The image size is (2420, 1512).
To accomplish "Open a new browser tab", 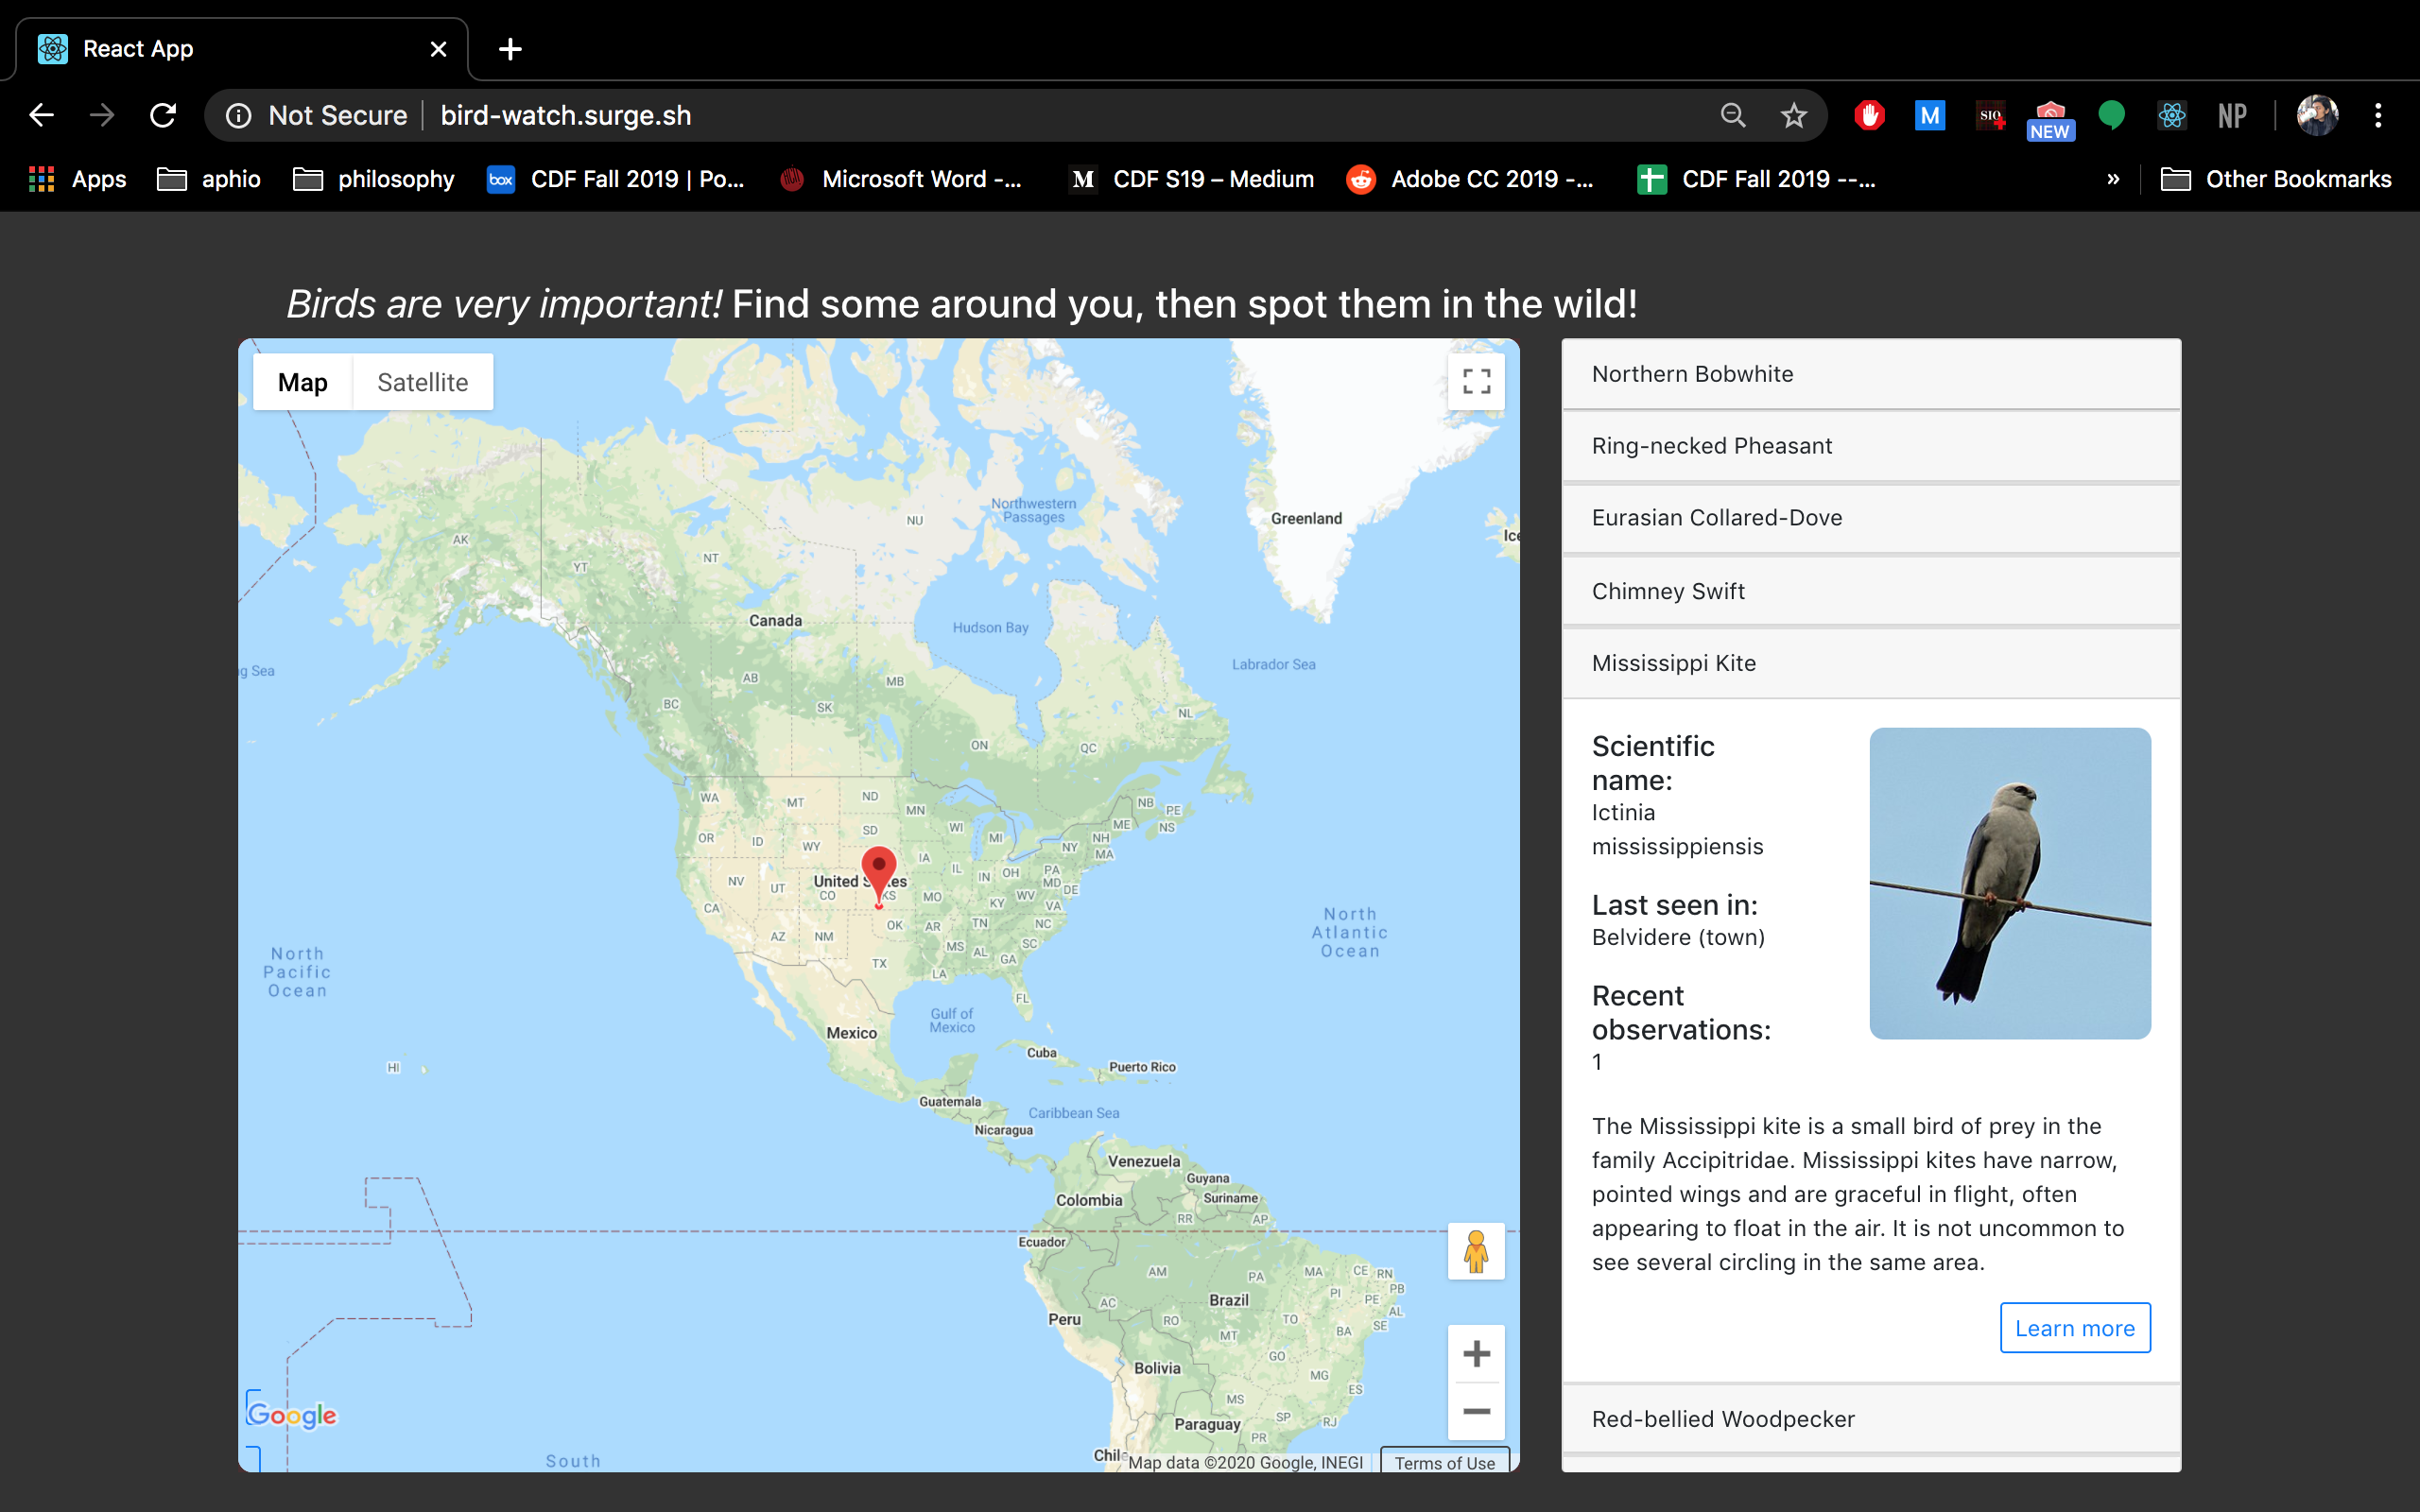I will [x=510, y=49].
